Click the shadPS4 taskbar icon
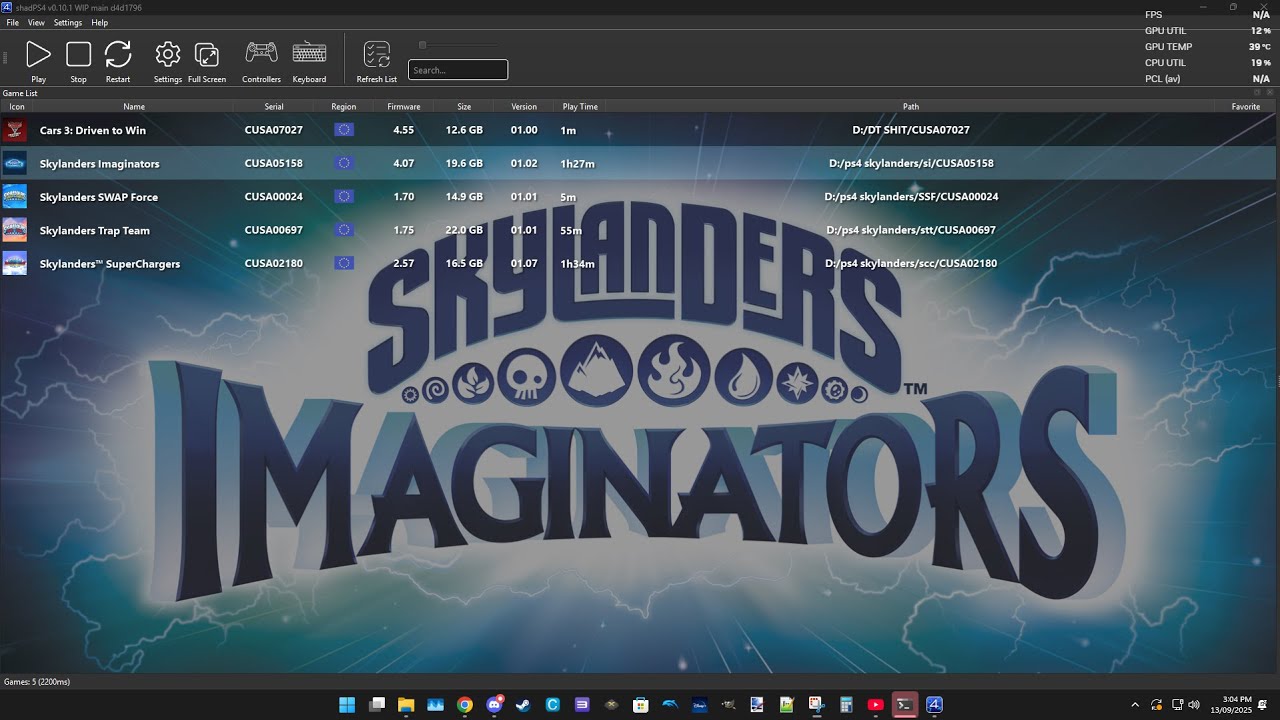Image resolution: width=1280 pixels, height=720 pixels. 934,705
